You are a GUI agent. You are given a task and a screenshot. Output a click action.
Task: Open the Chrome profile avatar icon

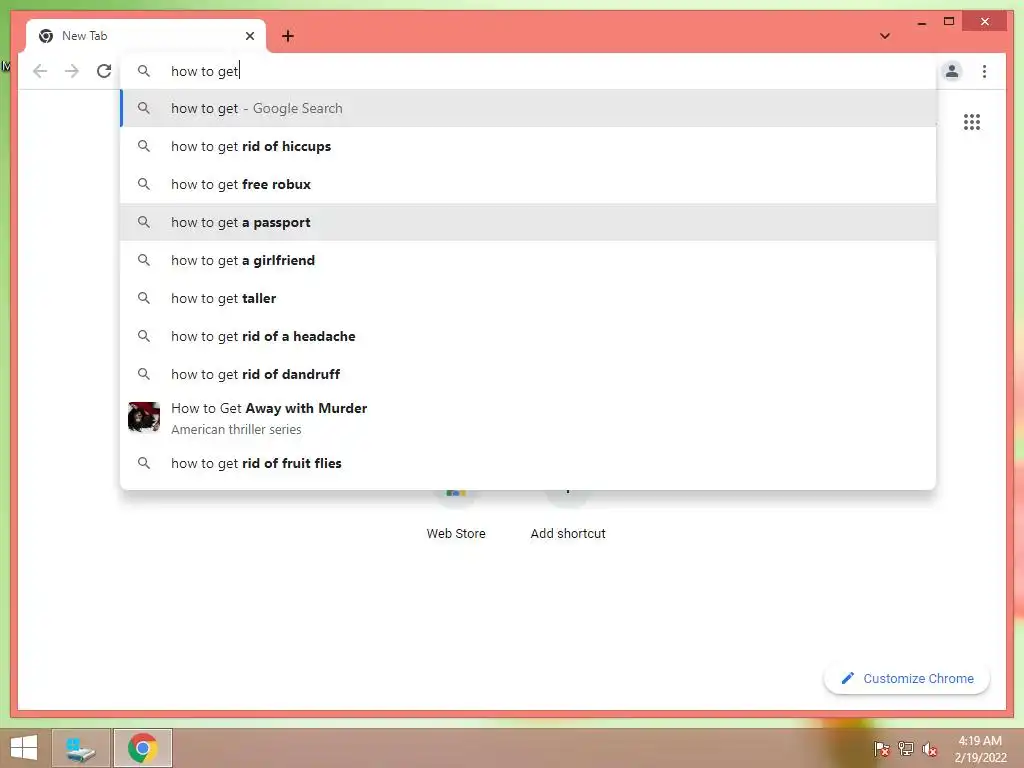952,71
